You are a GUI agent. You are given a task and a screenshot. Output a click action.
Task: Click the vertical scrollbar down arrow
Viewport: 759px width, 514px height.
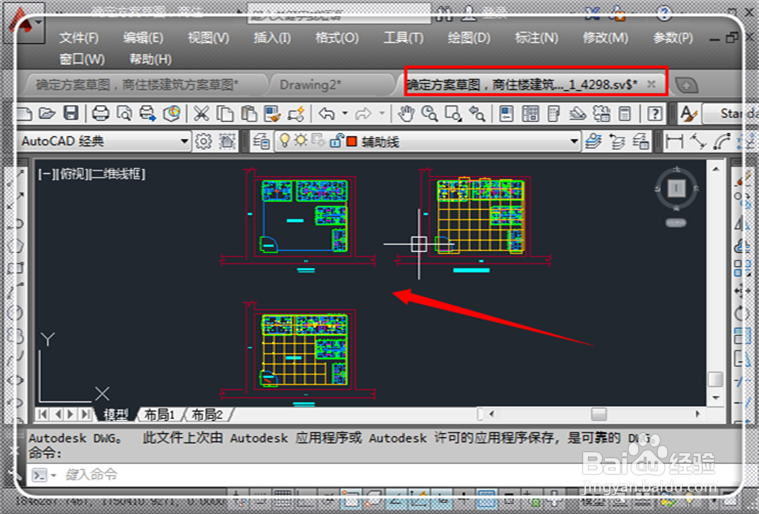click(x=716, y=398)
